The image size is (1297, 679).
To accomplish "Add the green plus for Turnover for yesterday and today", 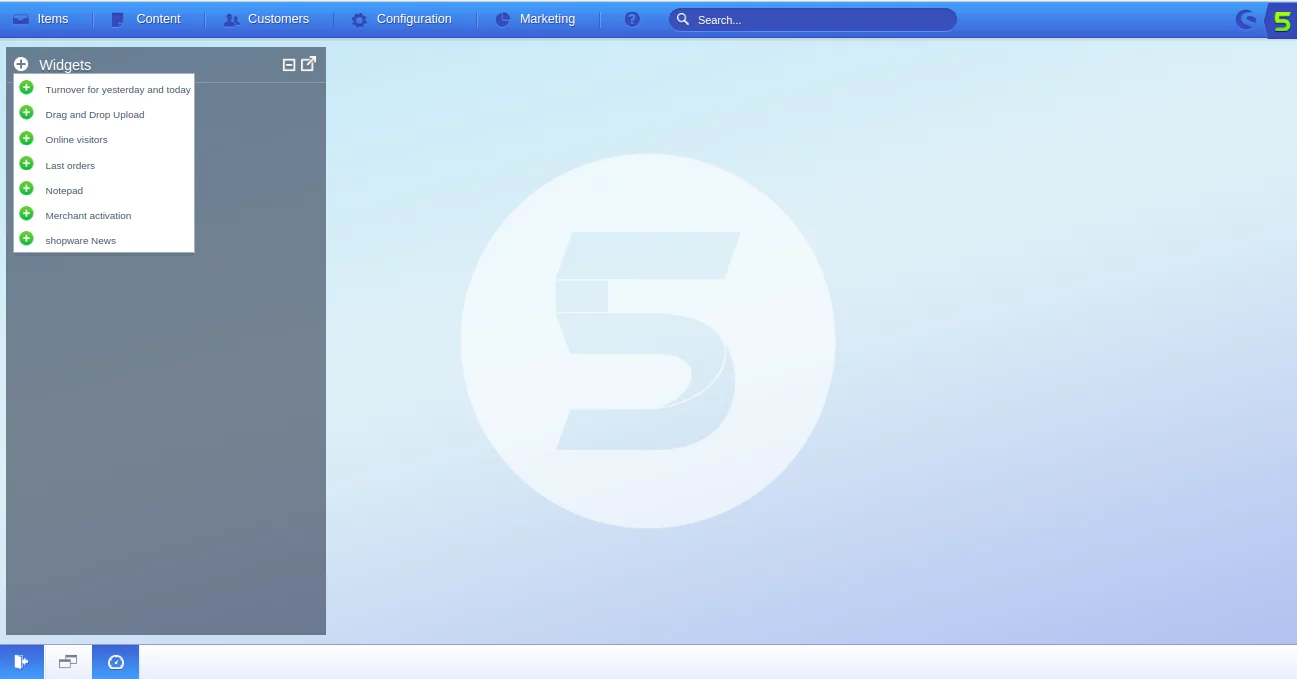I will tap(27, 88).
